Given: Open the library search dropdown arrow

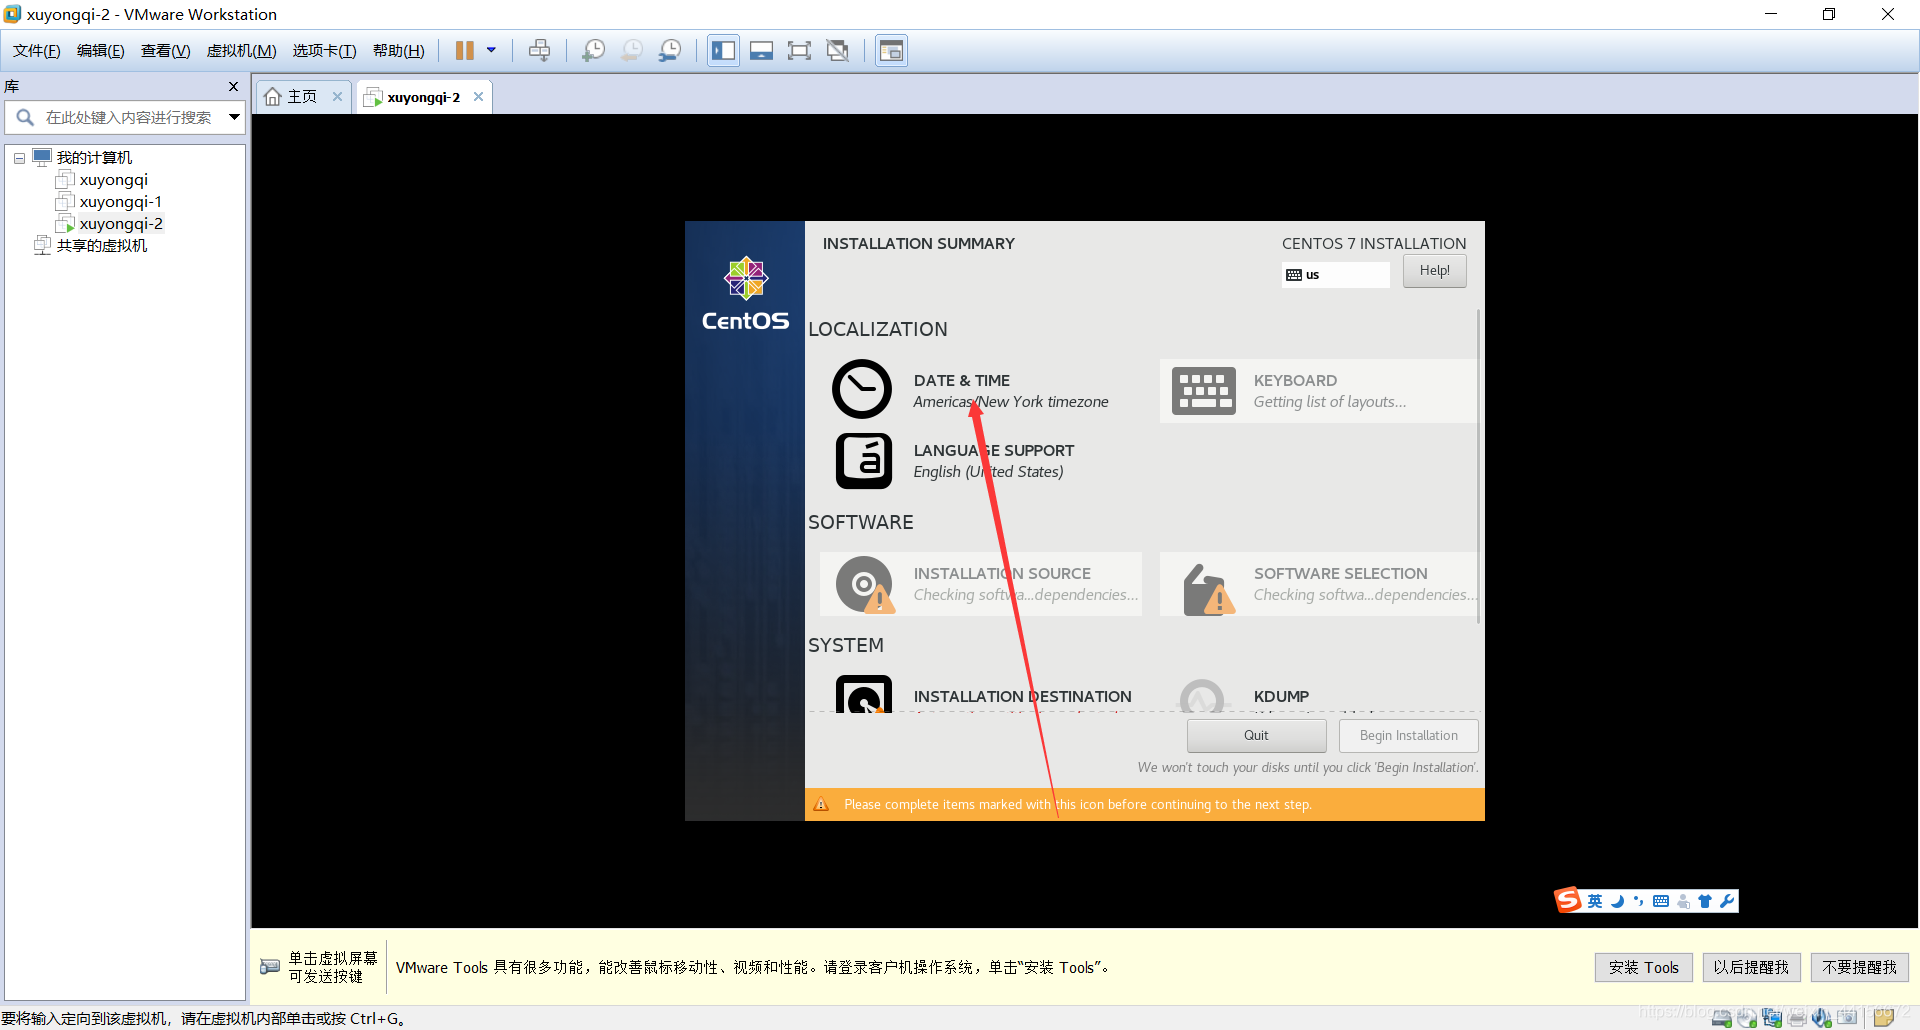Looking at the screenshot, I should [x=234, y=118].
